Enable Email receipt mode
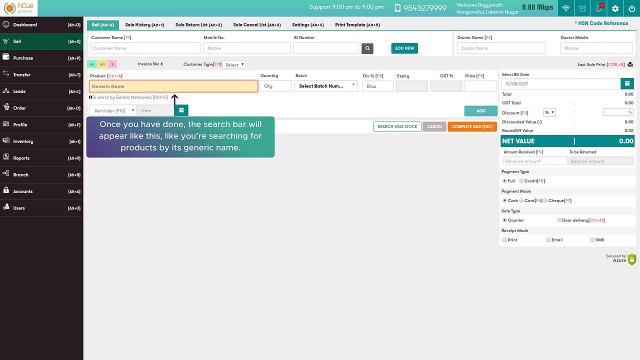This screenshot has width=640, height=360. (549, 240)
